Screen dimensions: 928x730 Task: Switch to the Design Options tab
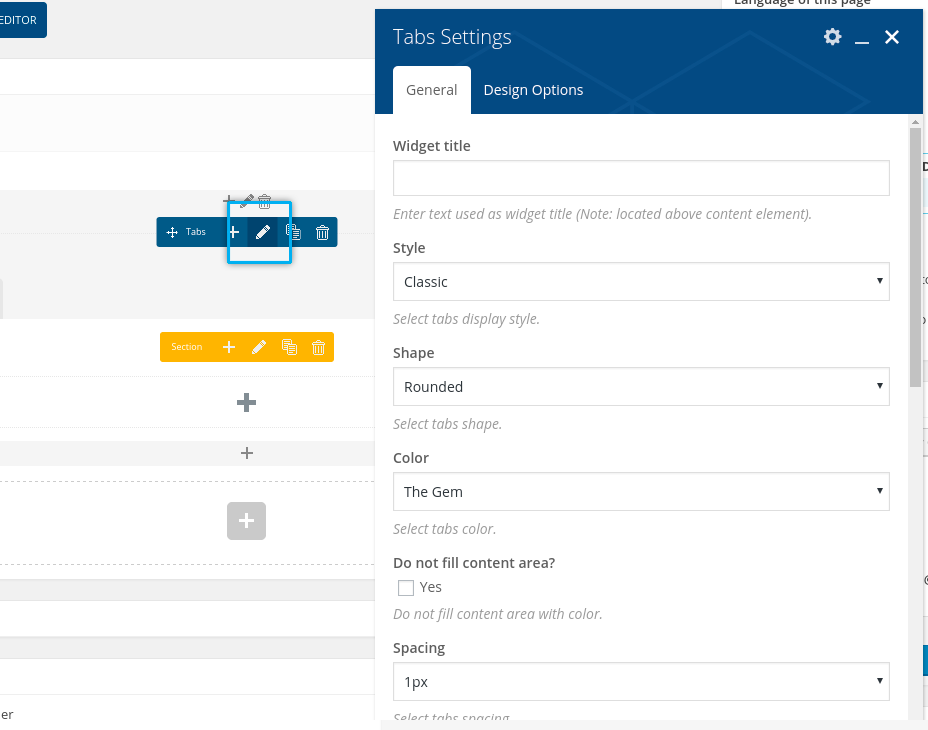pyautogui.click(x=533, y=90)
